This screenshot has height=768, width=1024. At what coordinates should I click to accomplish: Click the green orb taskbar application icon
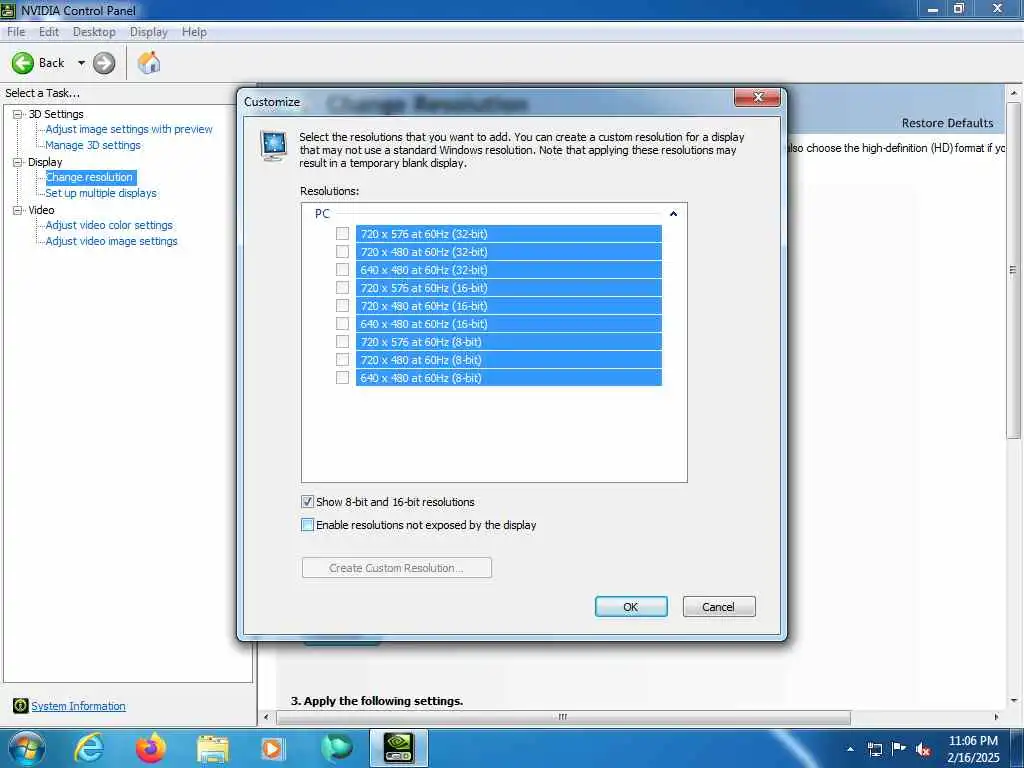336,748
